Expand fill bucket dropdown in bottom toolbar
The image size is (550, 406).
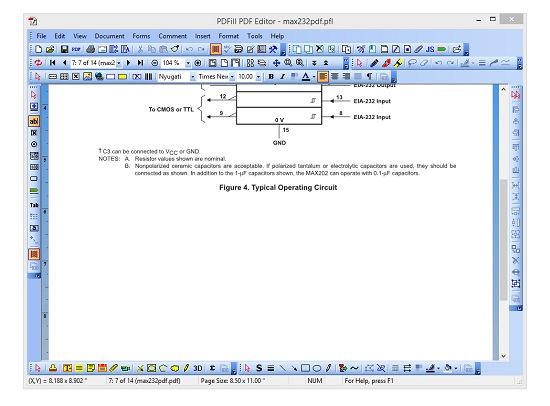pyautogui.click(x=456, y=368)
